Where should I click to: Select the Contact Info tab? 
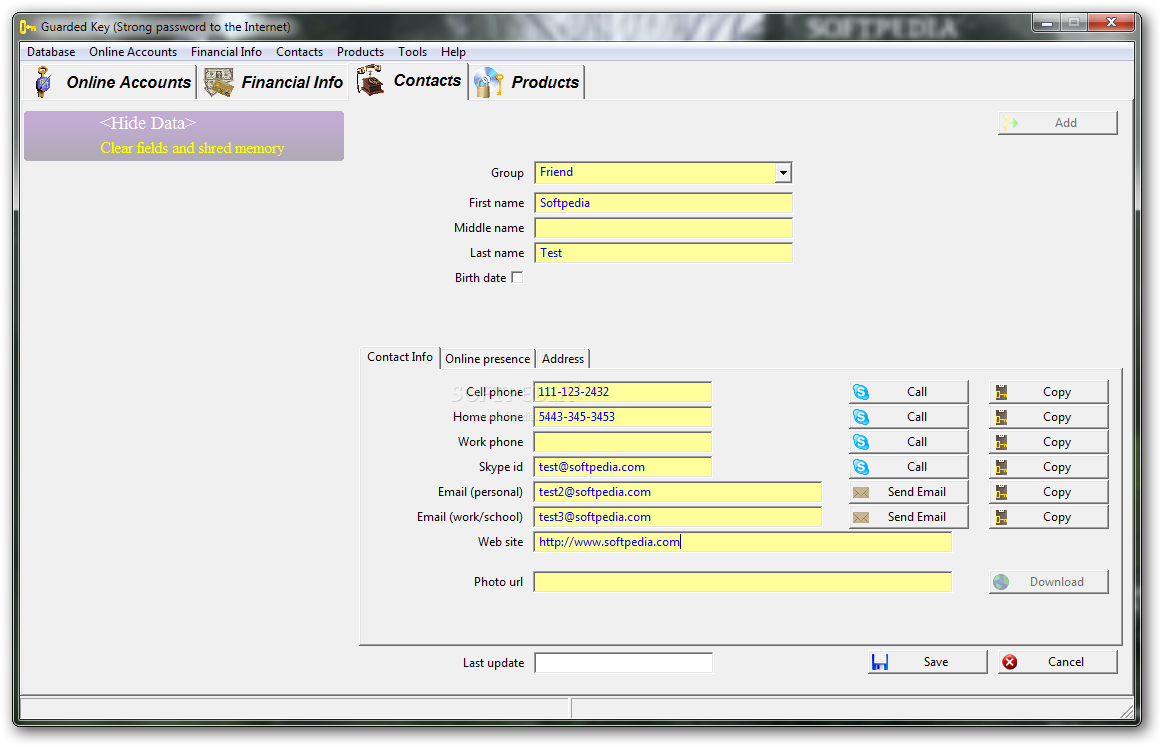(x=399, y=357)
